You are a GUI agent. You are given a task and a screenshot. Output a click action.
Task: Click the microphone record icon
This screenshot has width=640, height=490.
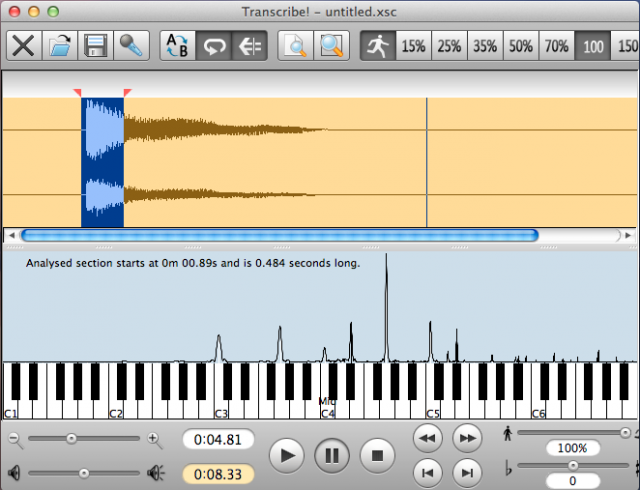click(x=130, y=46)
